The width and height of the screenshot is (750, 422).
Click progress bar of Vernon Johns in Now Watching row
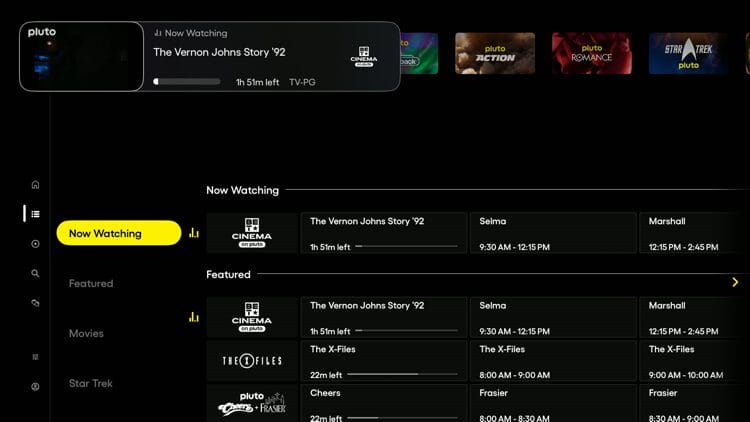pos(406,246)
